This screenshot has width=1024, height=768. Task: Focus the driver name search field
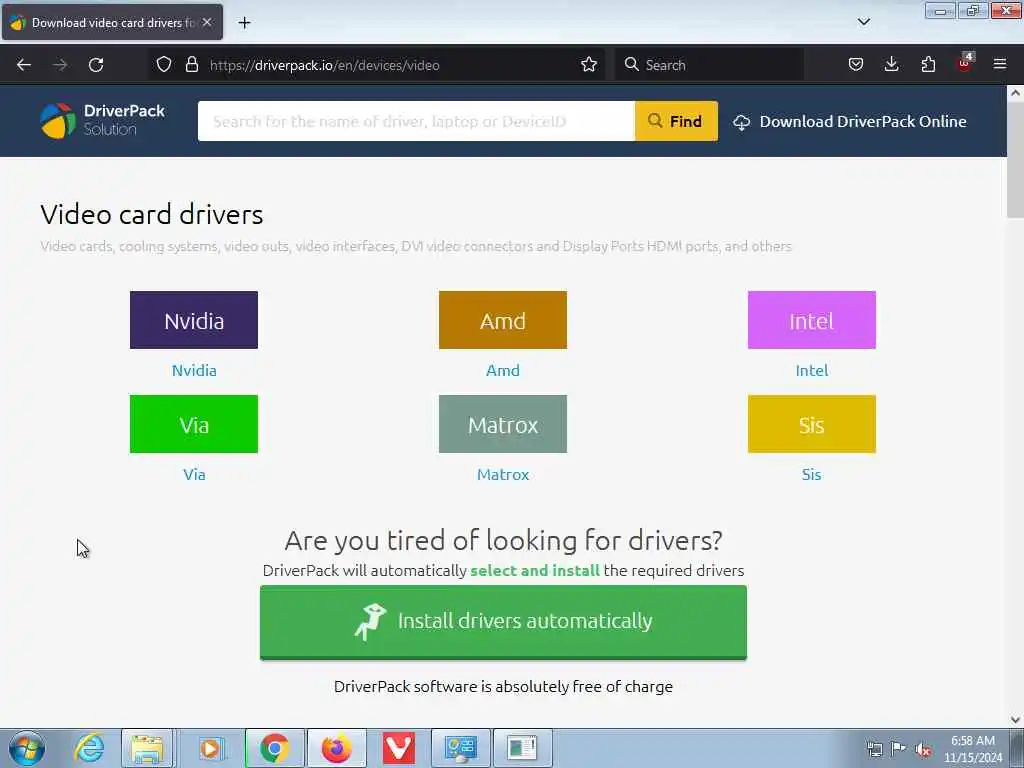point(416,121)
